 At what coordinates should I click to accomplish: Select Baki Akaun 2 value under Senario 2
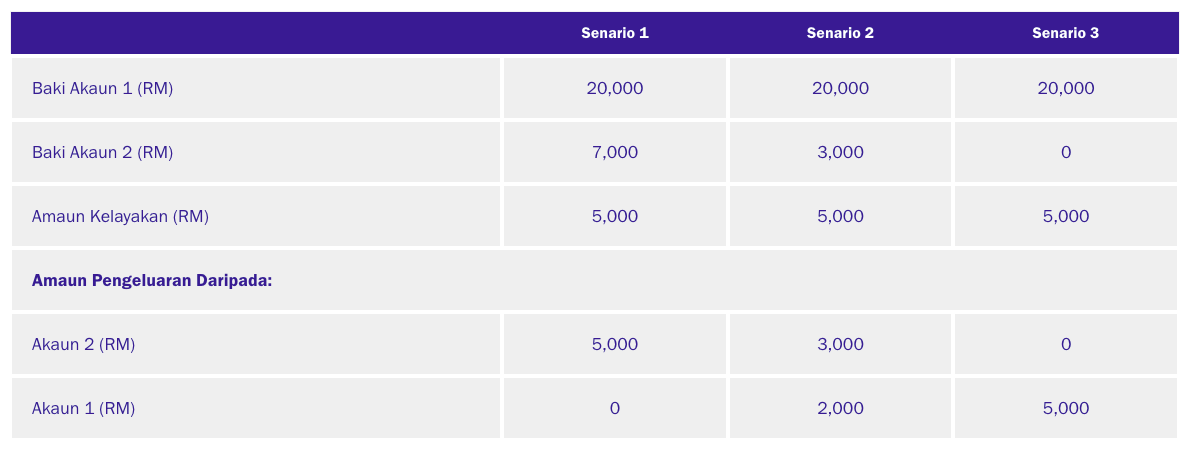pyautogui.click(x=840, y=152)
